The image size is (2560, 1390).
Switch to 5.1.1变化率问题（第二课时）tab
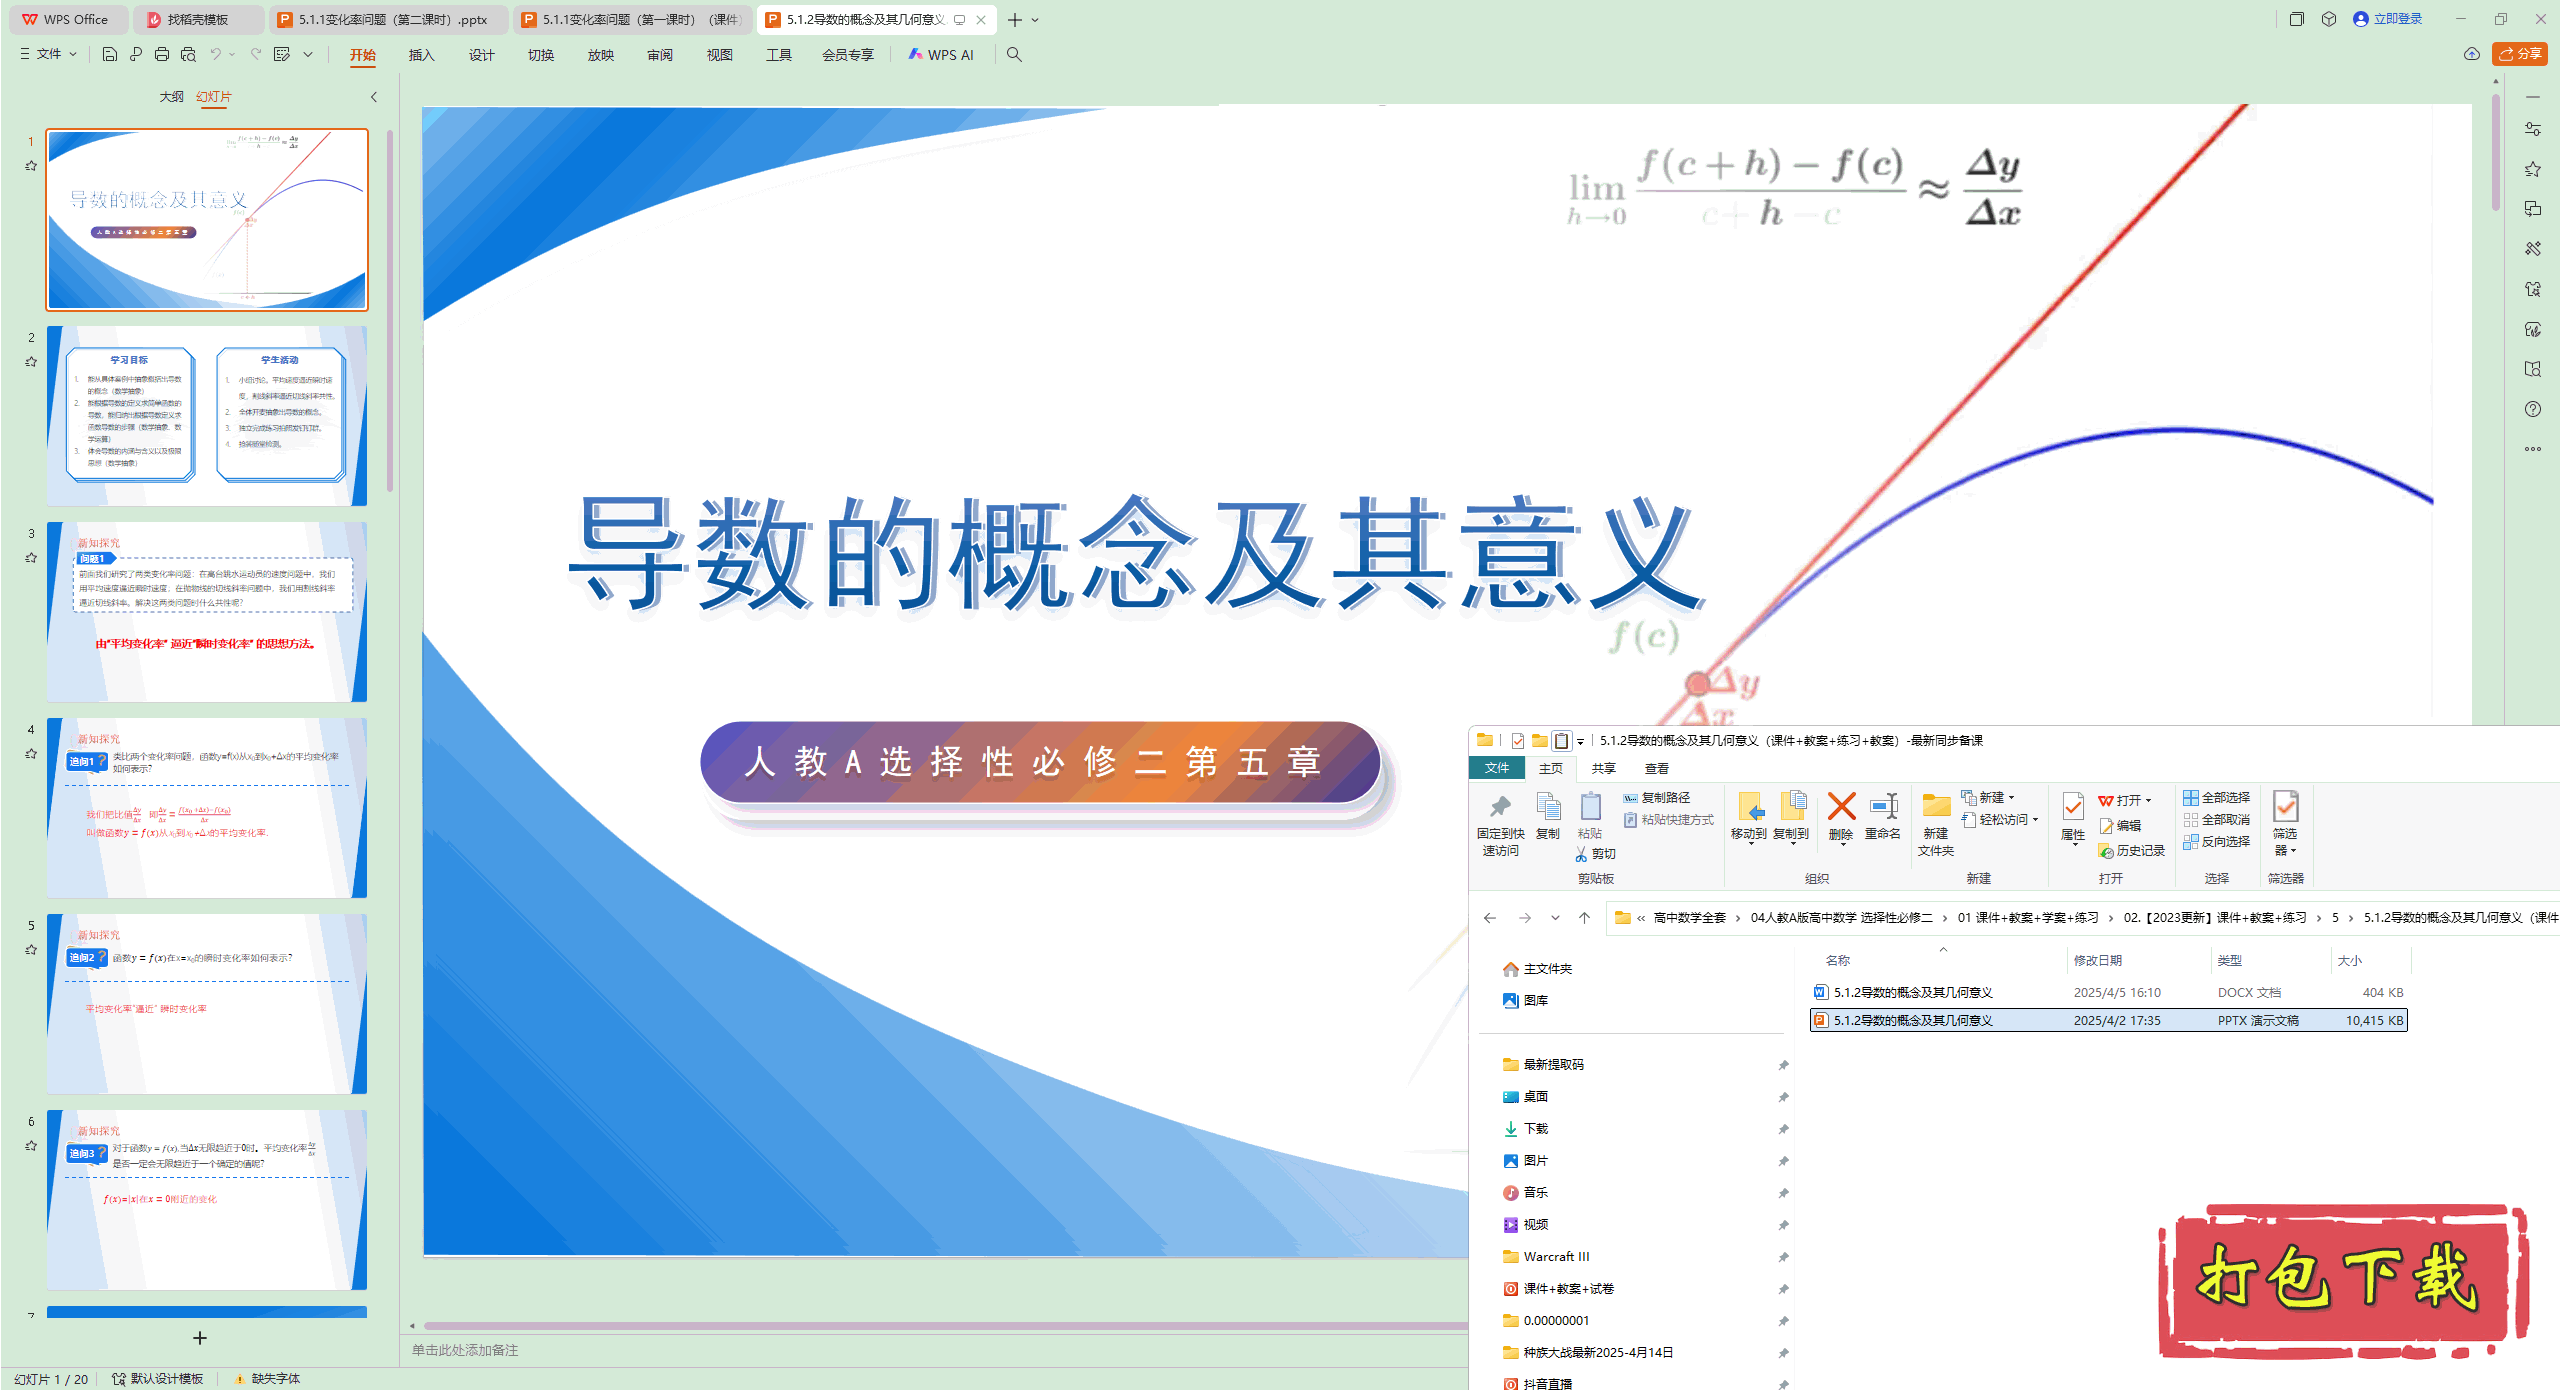[388, 20]
